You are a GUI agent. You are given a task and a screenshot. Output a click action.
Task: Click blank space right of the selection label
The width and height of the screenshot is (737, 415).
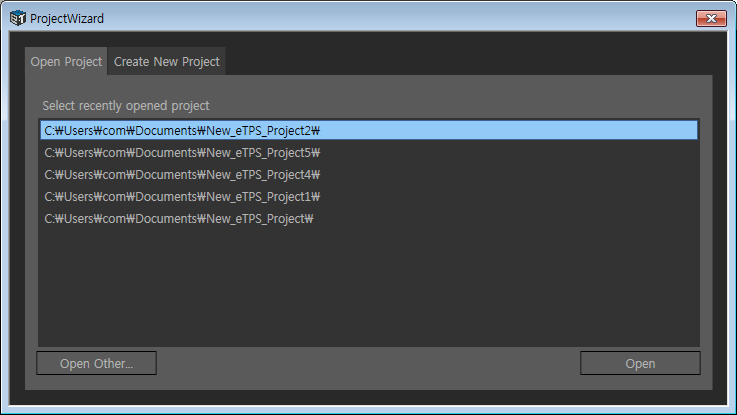(x=450, y=105)
